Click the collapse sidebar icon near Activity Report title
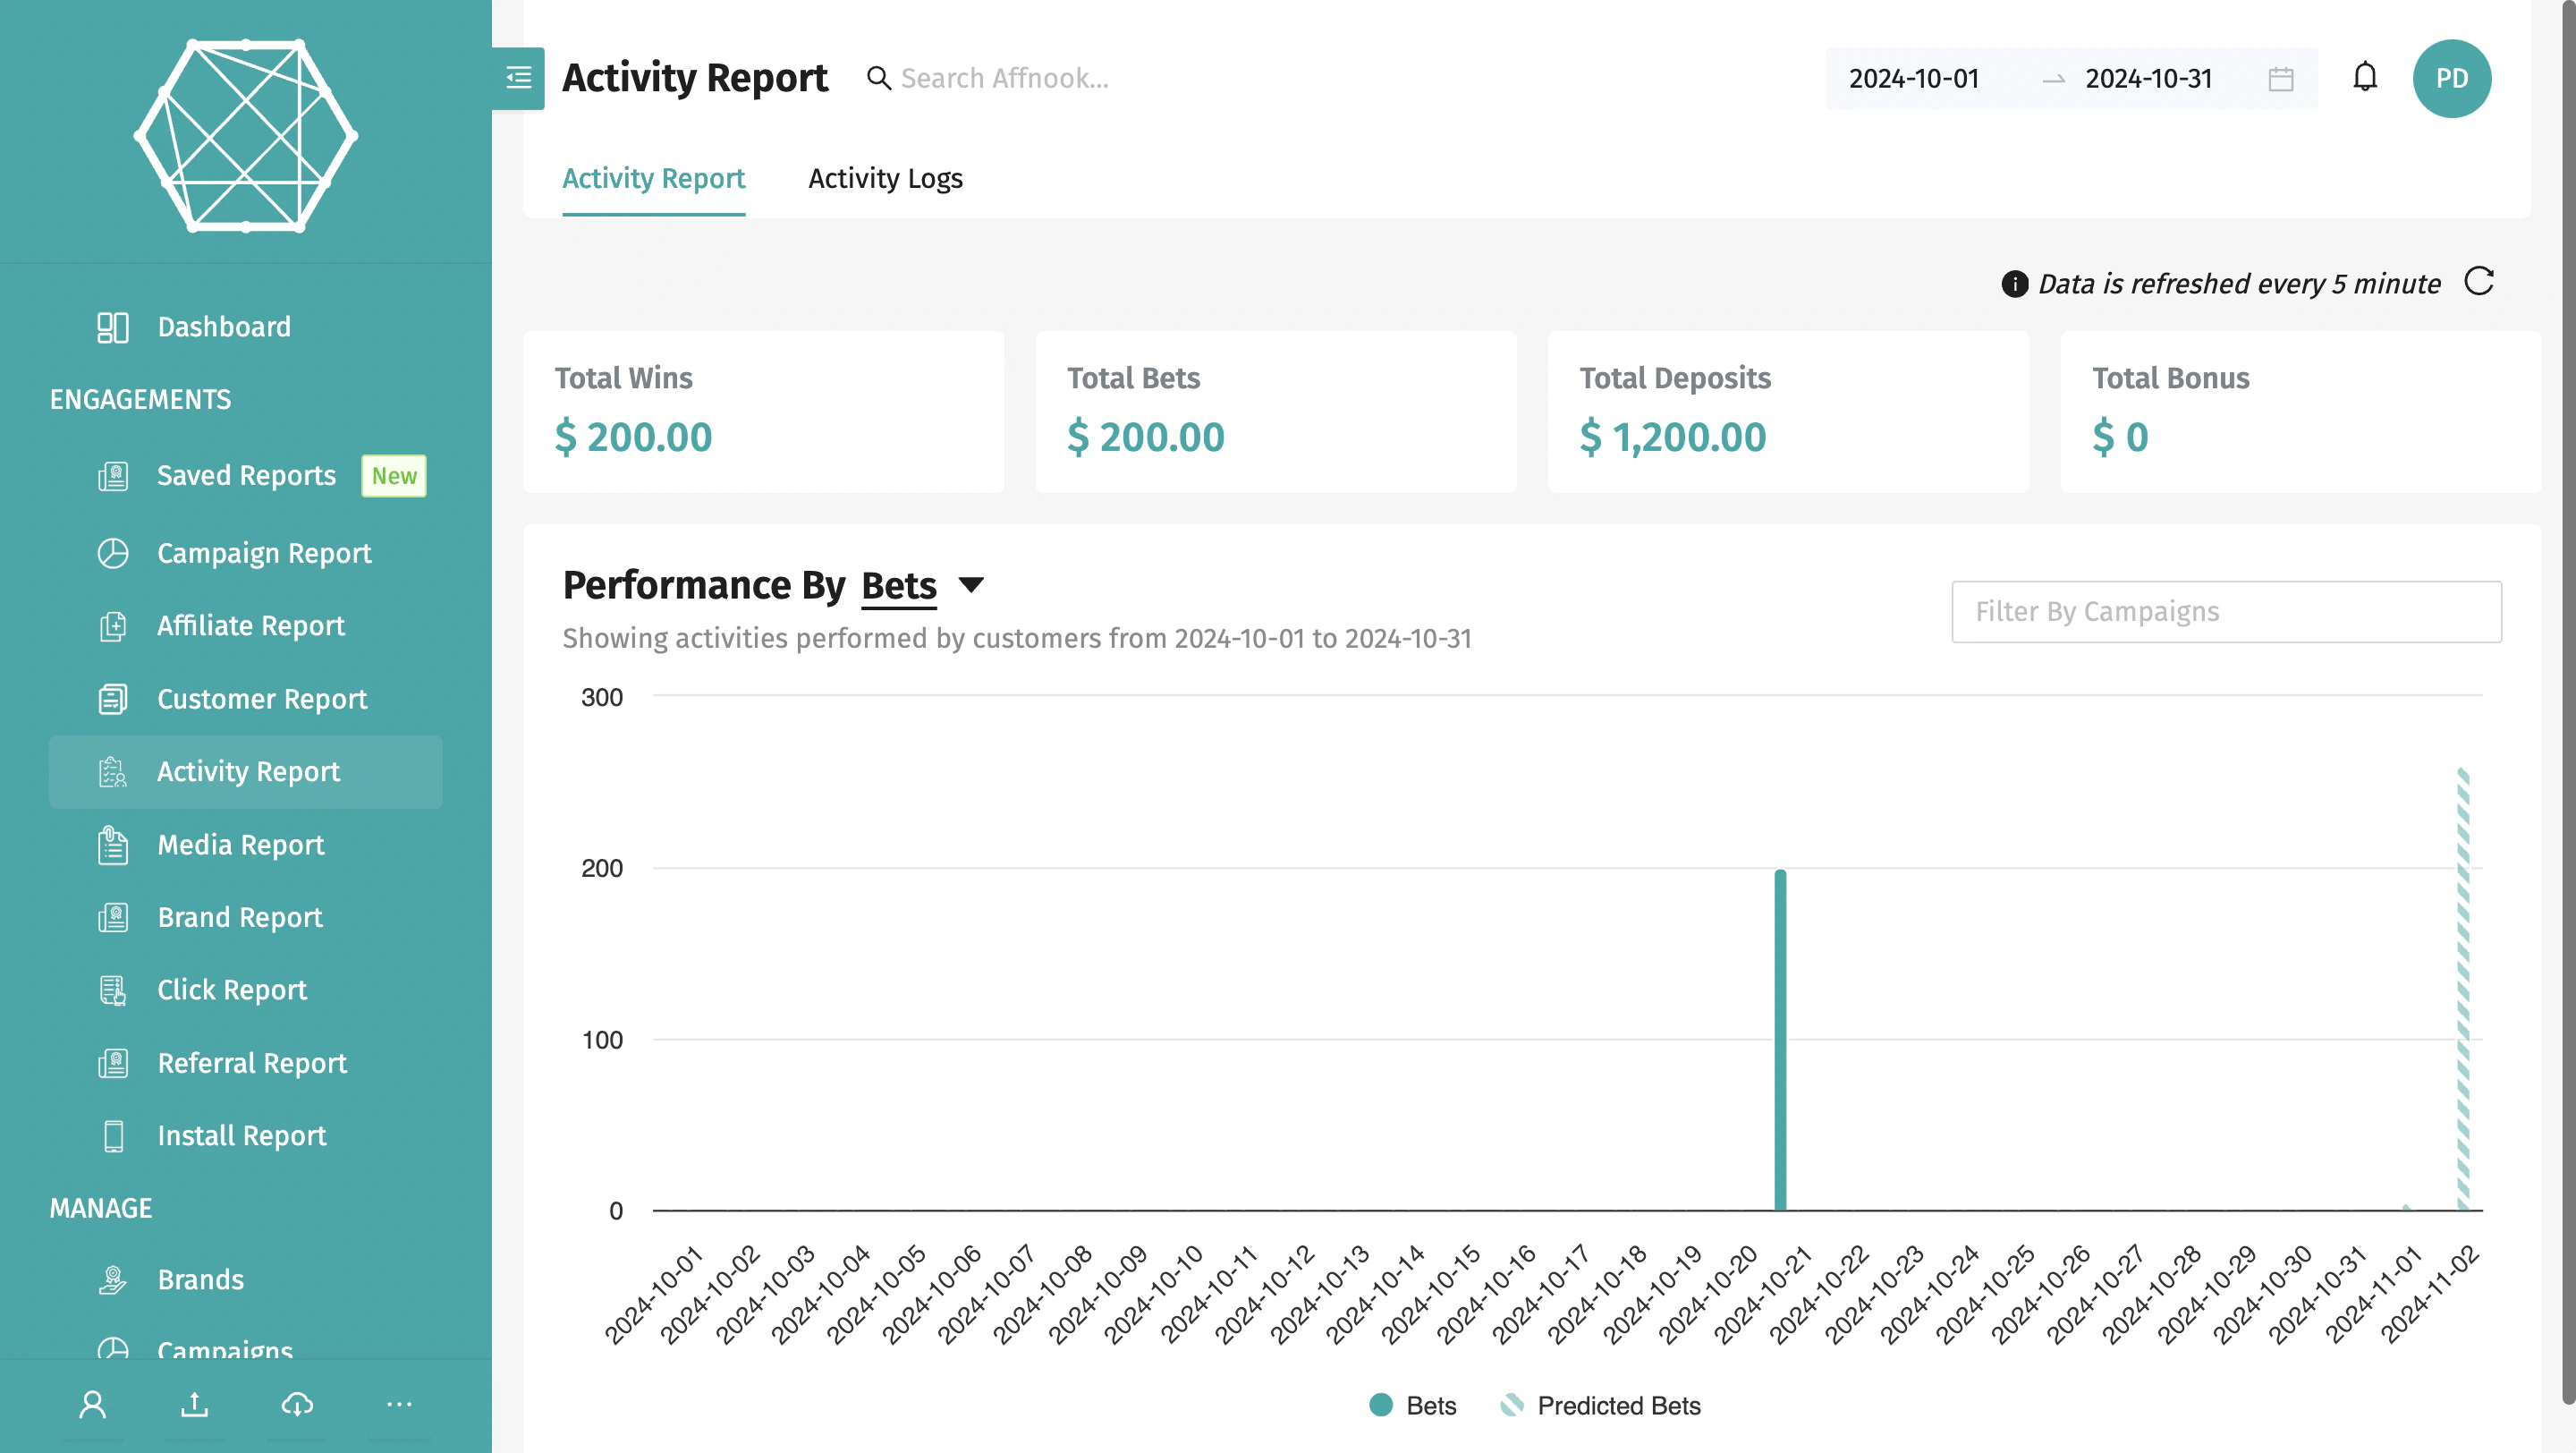This screenshot has width=2576, height=1453. 518,78
